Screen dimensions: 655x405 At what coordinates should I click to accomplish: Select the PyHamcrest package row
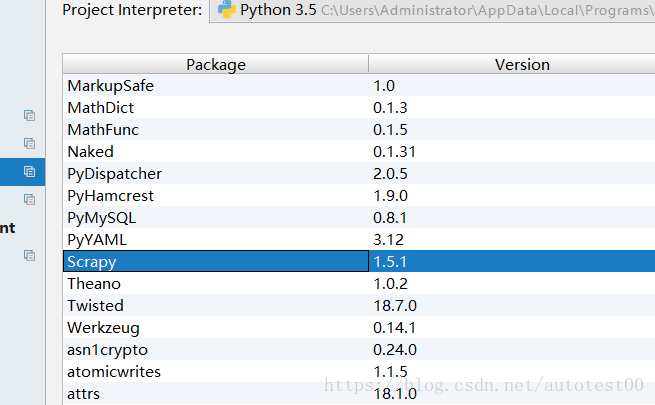359,195
